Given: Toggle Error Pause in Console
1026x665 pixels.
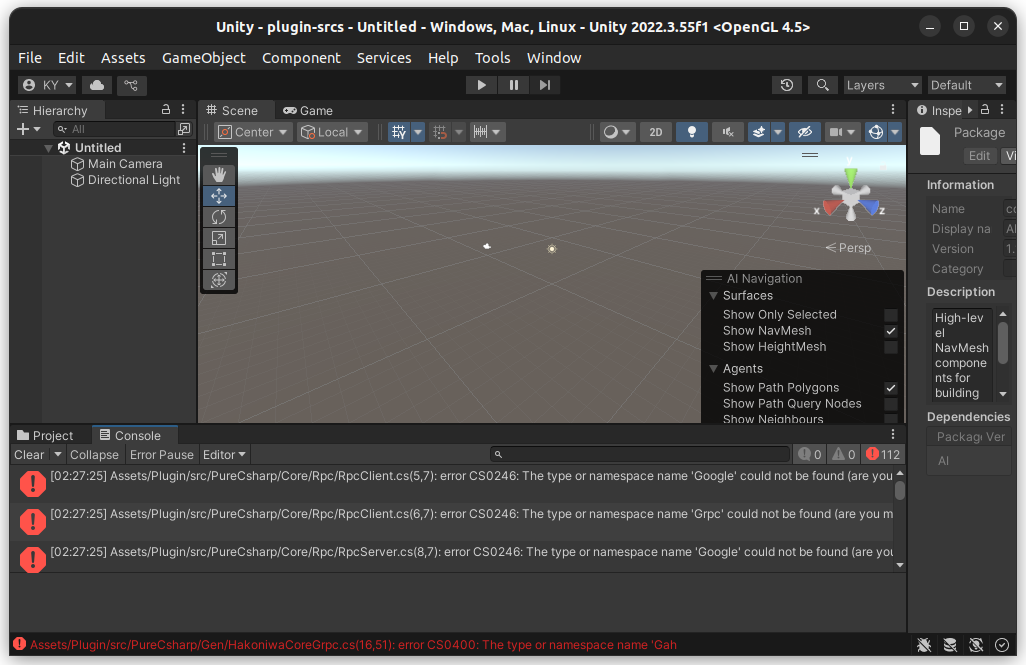Looking at the screenshot, I should point(162,454).
